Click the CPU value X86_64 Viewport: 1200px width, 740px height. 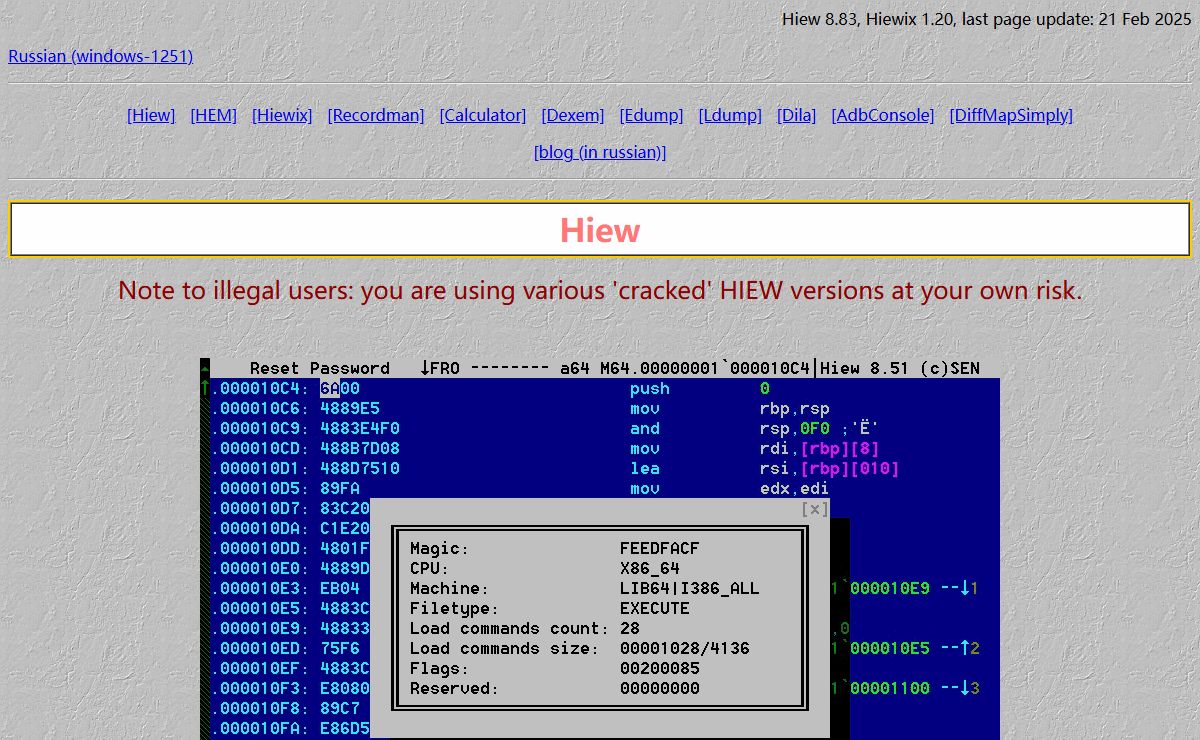650,568
